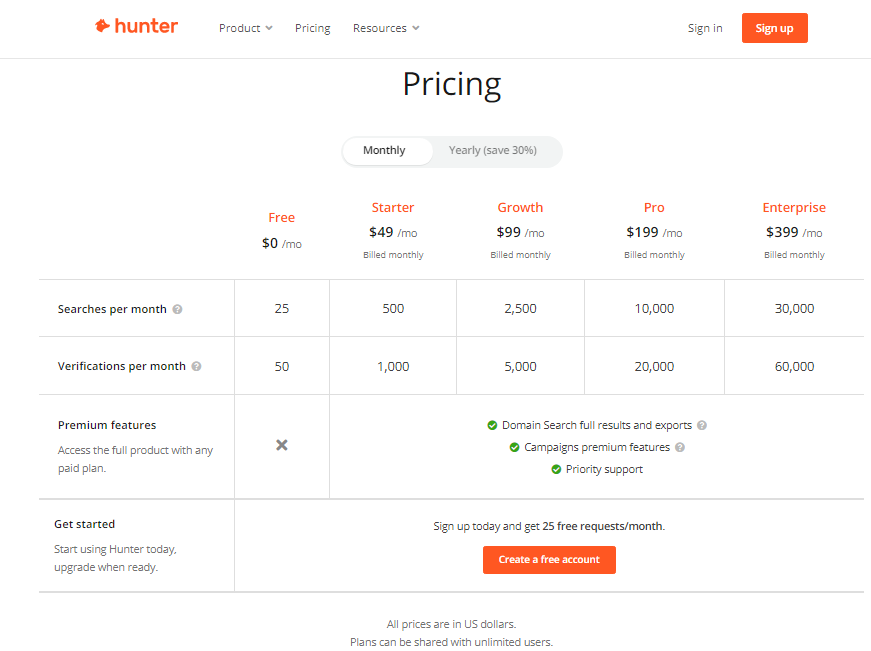Expand the Resources menu

coord(386,28)
